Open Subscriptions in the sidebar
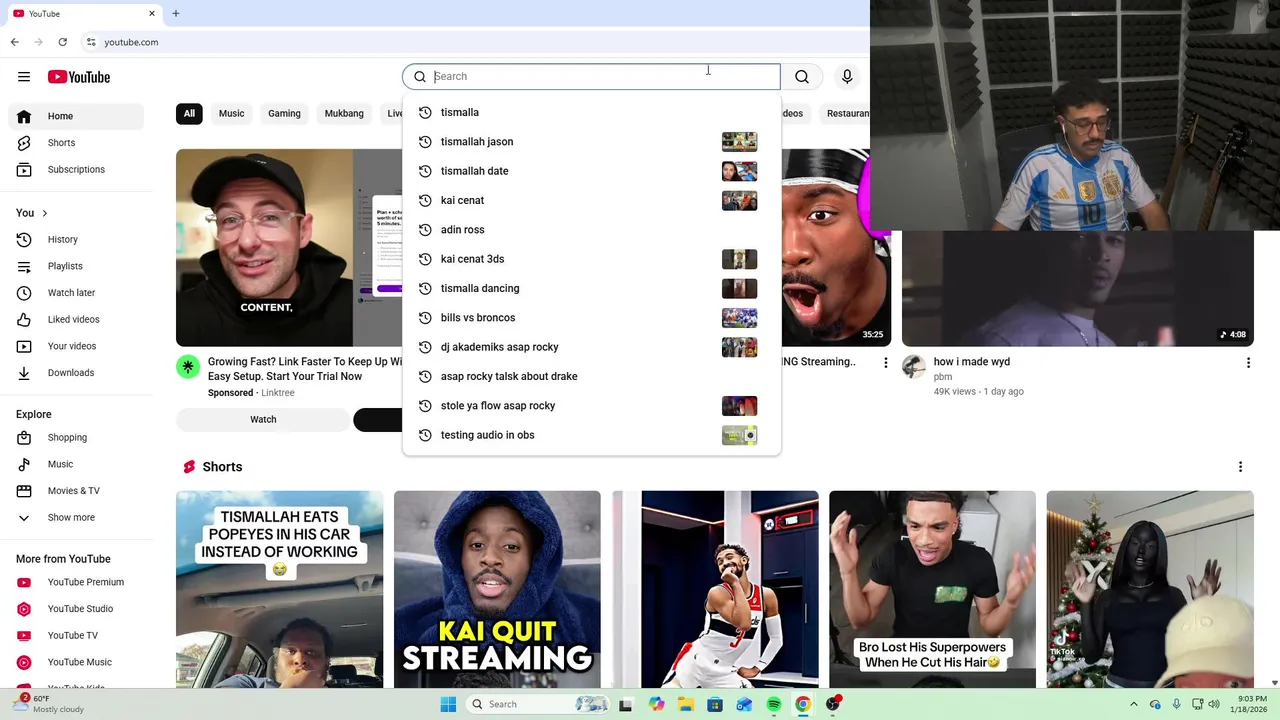The image size is (1280, 720). tap(76, 170)
